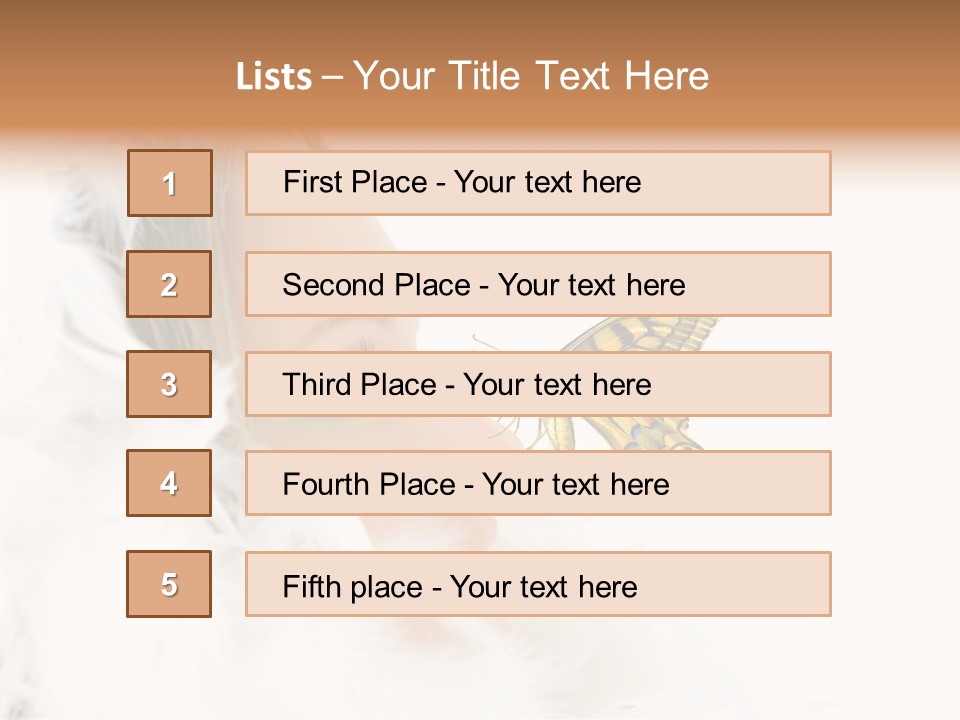Image resolution: width=960 pixels, height=720 pixels.
Task: Click the number 5 box
Action: pos(169,584)
